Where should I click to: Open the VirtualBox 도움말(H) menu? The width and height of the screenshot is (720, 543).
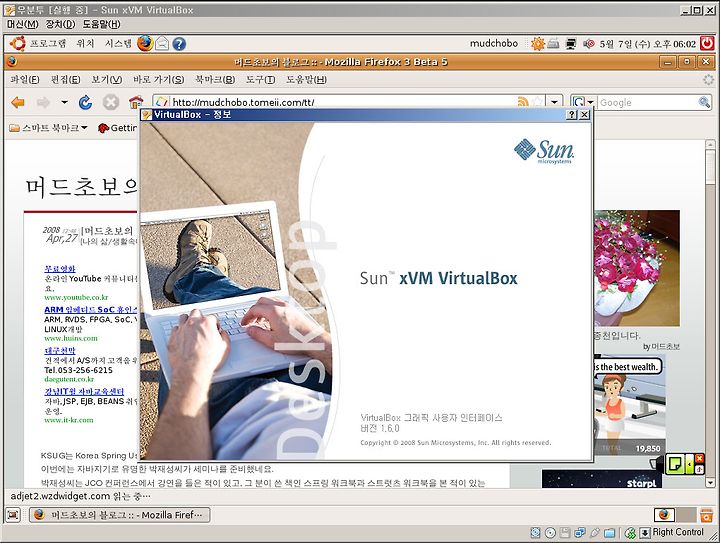[x=101, y=24]
